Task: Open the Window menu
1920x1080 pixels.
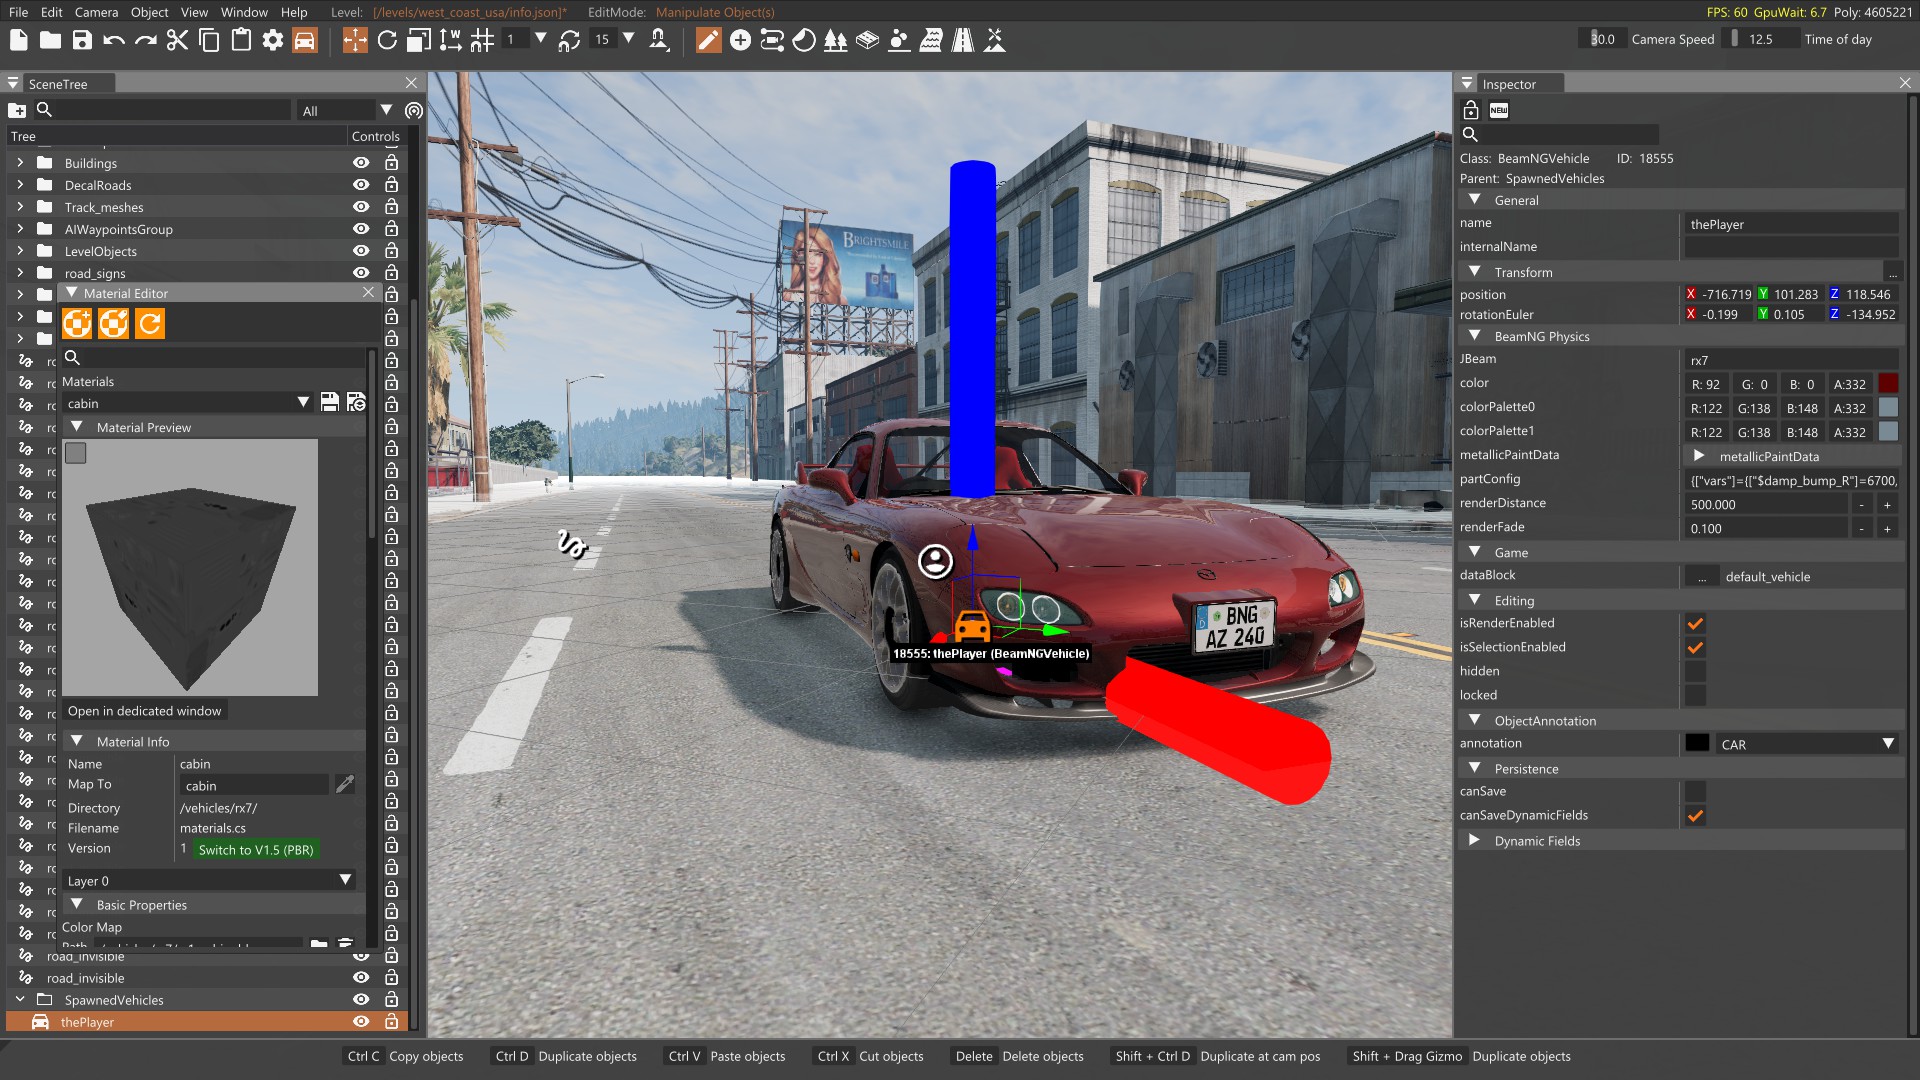Action: 244,12
